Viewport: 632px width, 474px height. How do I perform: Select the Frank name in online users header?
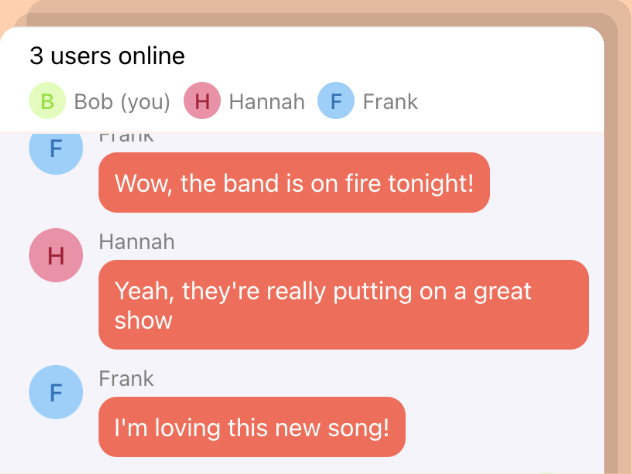pyautogui.click(x=390, y=102)
